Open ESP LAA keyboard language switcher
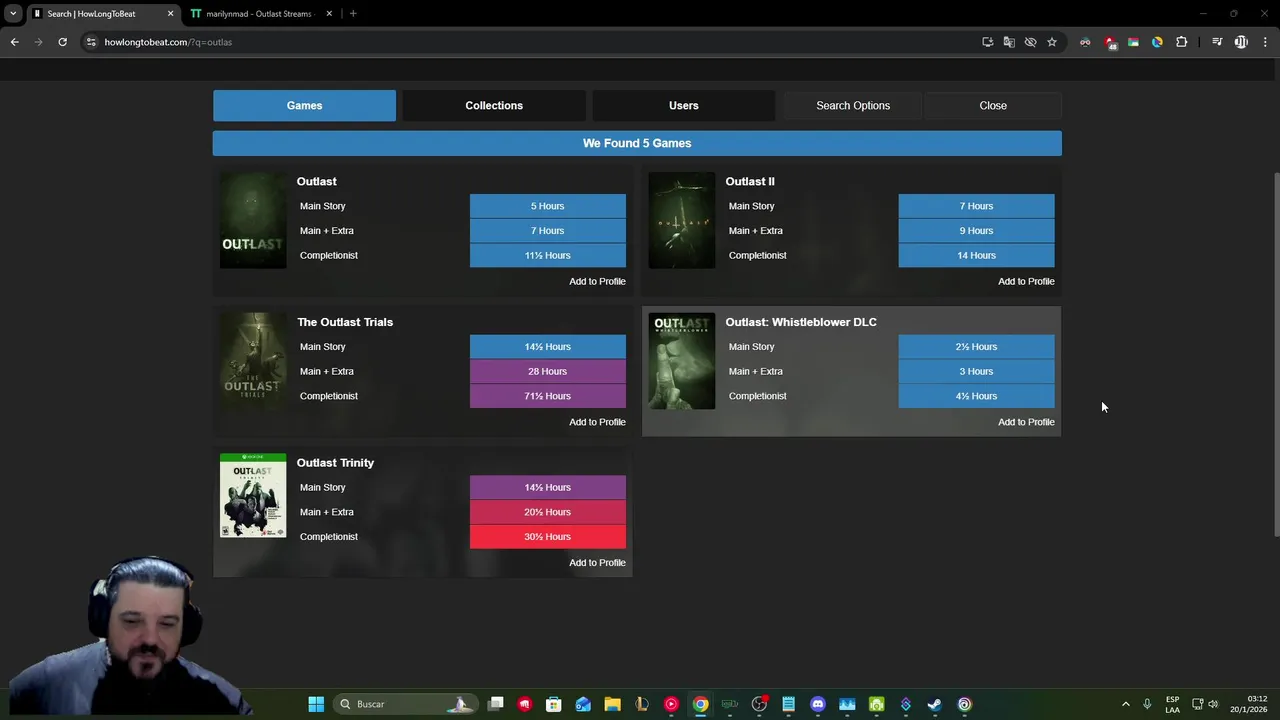The width and height of the screenshot is (1280, 720). (1172, 704)
